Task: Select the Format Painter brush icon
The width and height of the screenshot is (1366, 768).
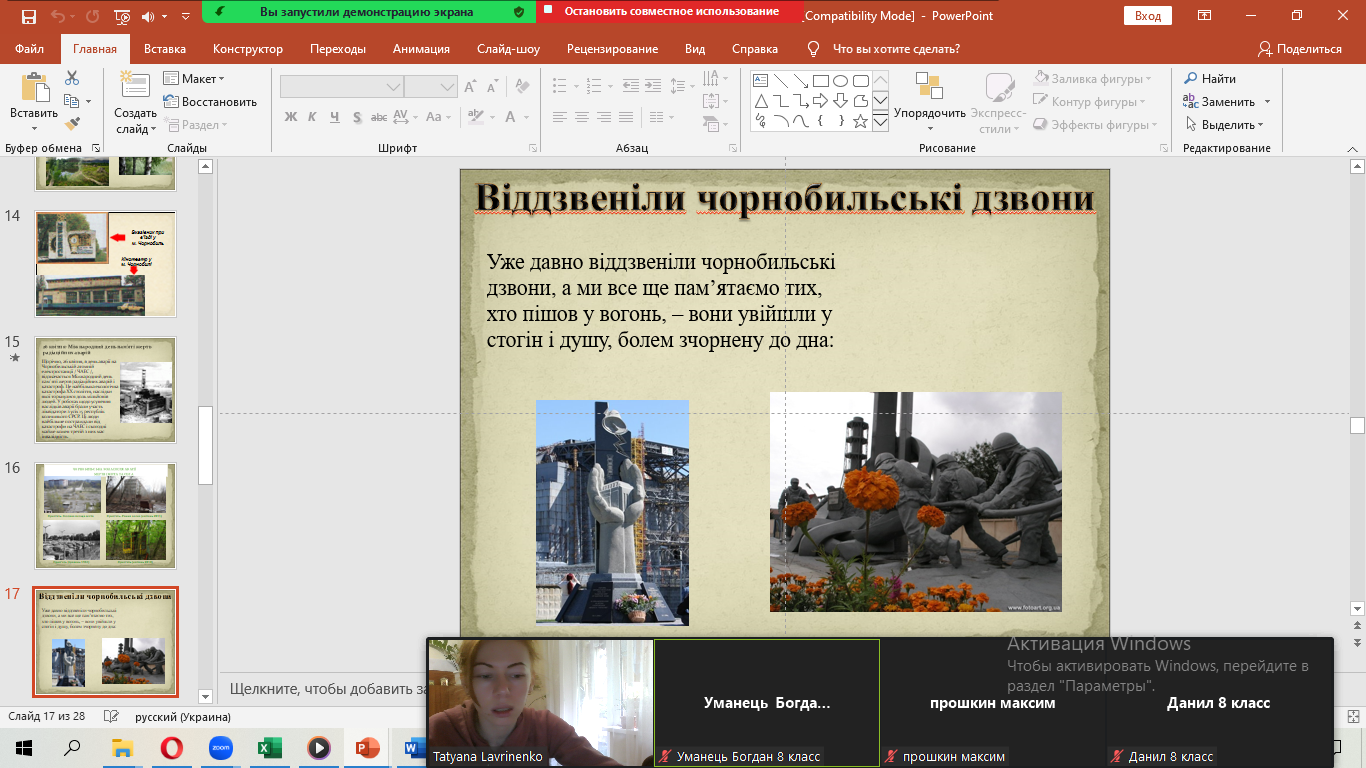Action: pos(72,124)
